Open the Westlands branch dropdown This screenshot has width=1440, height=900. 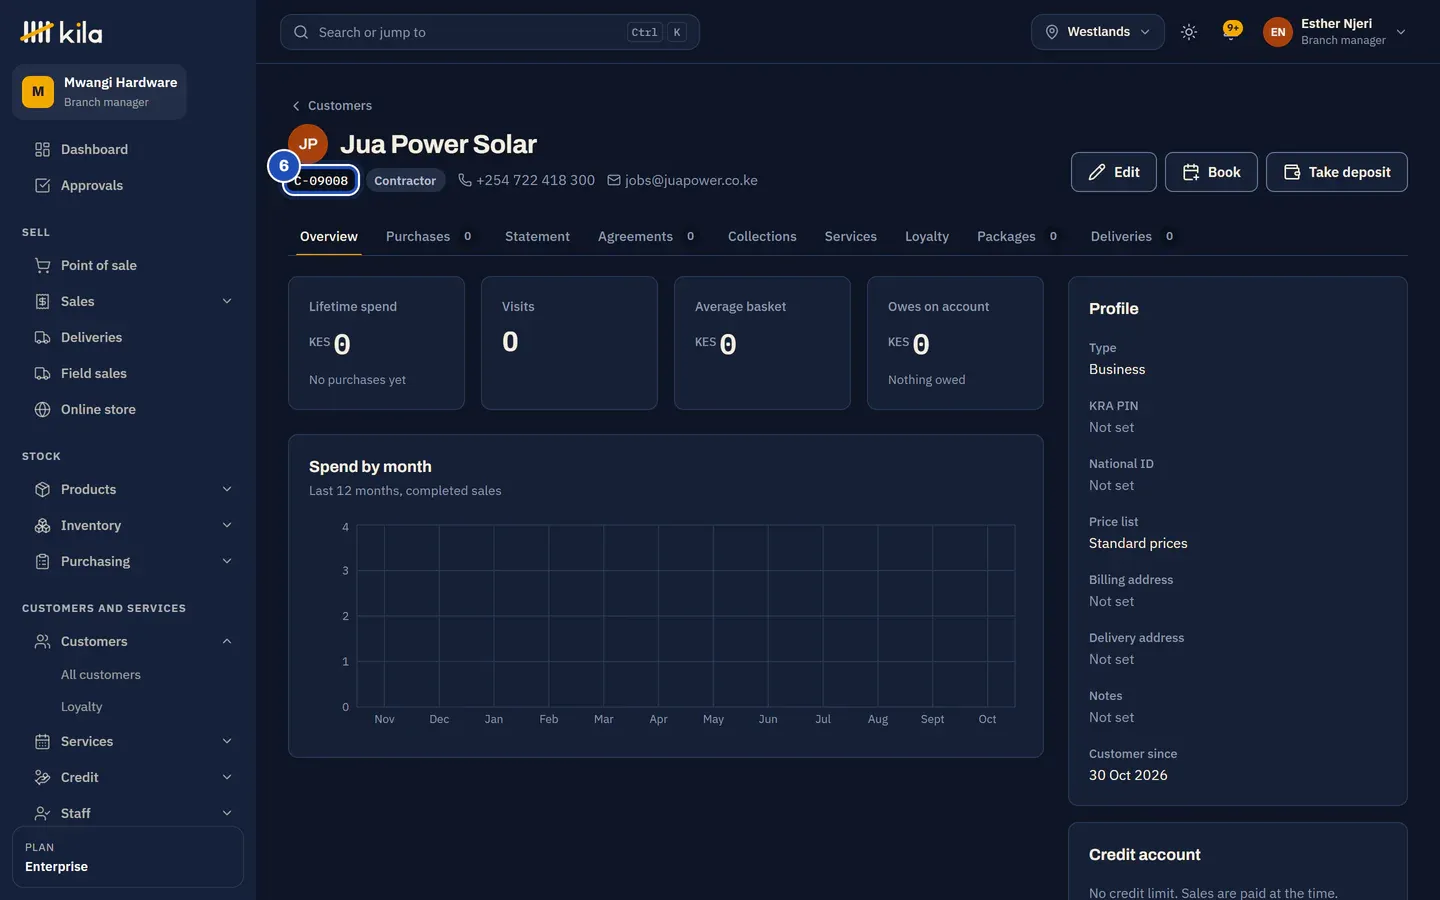(x=1097, y=32)
